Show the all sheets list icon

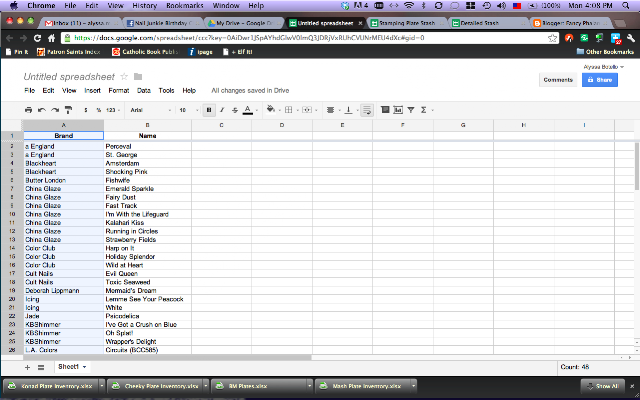[41, 367]
